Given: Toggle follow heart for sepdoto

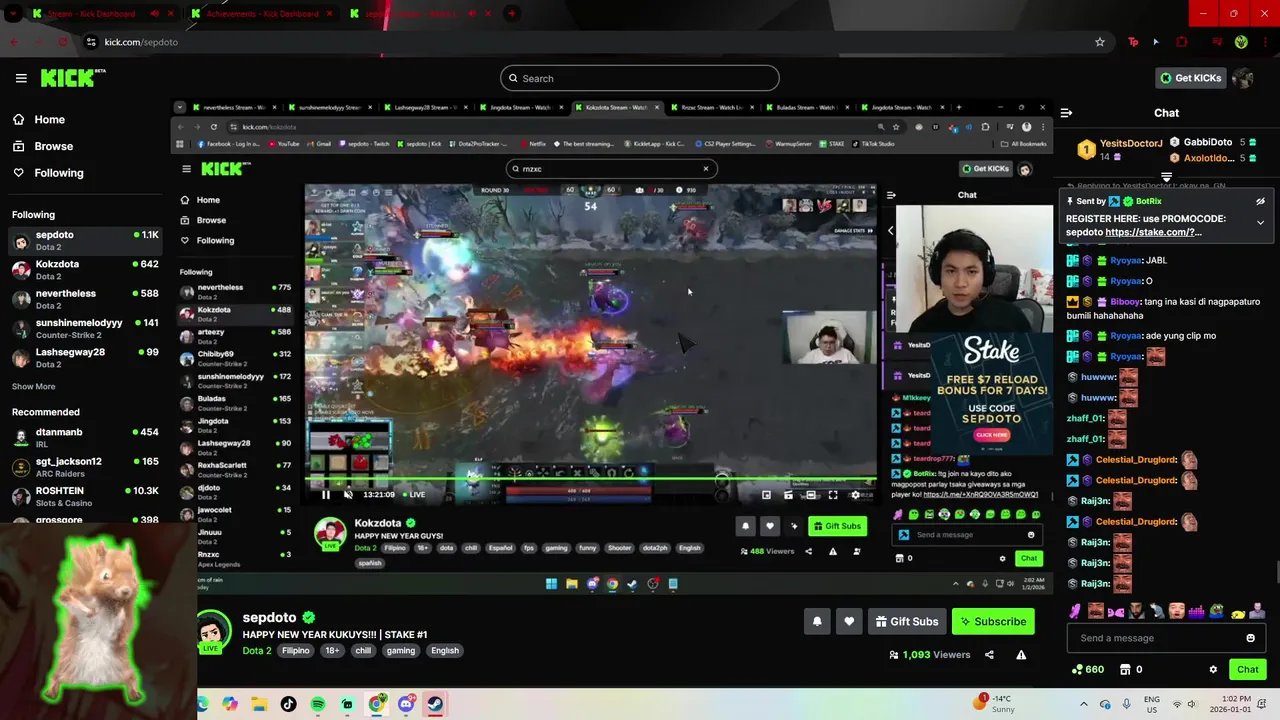Looking at the screenshot, I should (849, 621).
